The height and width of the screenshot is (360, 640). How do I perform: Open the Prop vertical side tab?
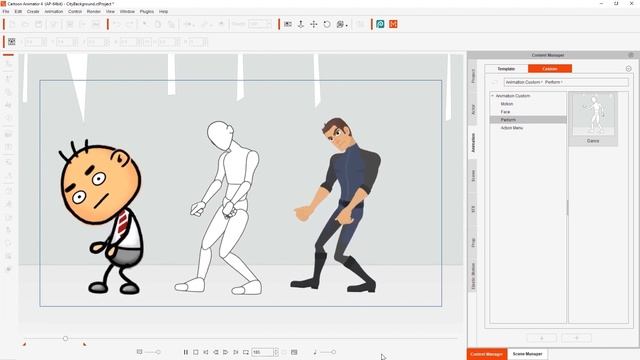(x=473, y=242)
